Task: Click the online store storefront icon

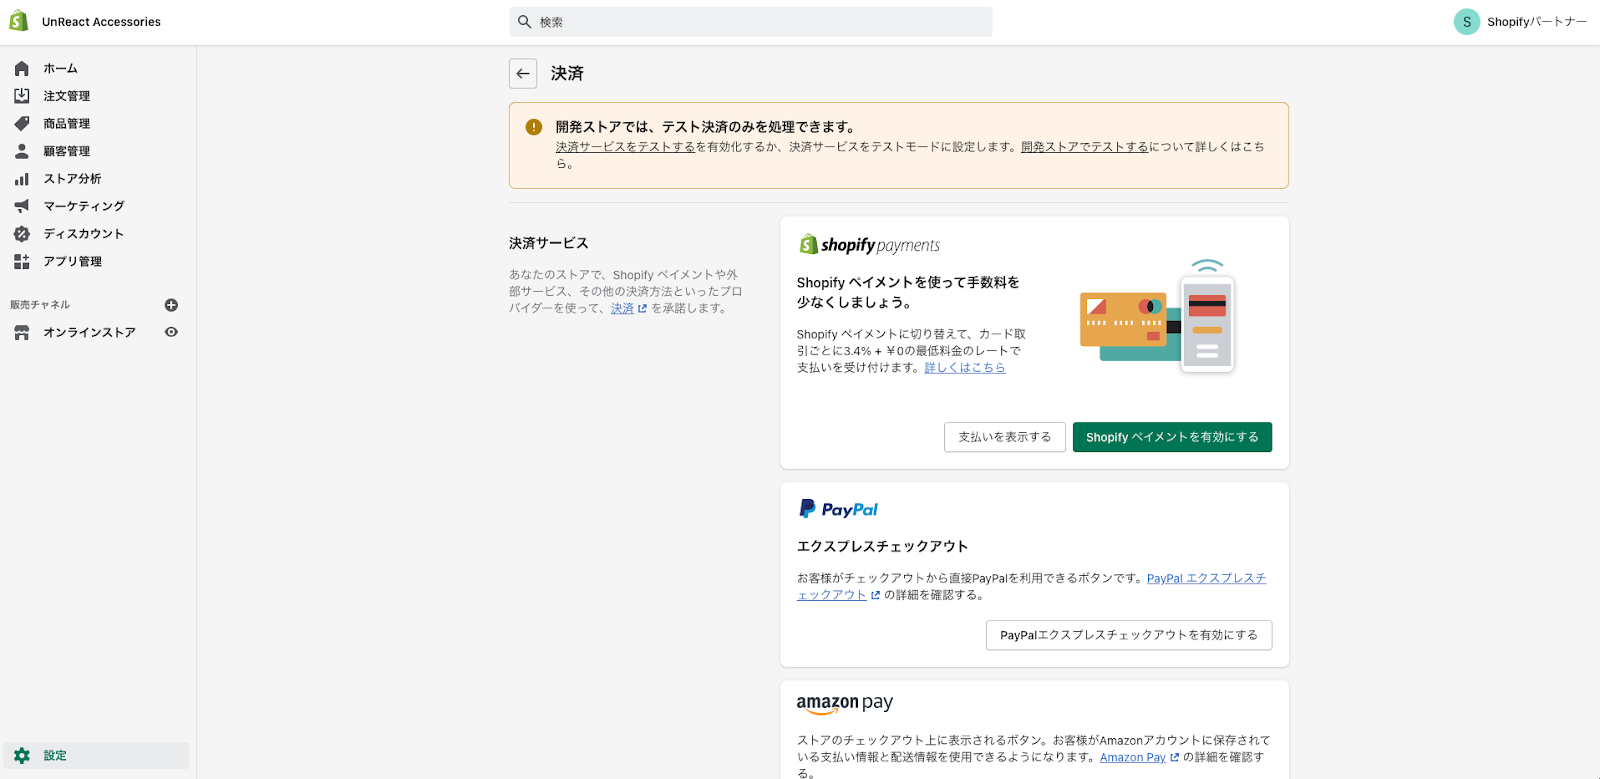Action: click(x=22, y=333)
